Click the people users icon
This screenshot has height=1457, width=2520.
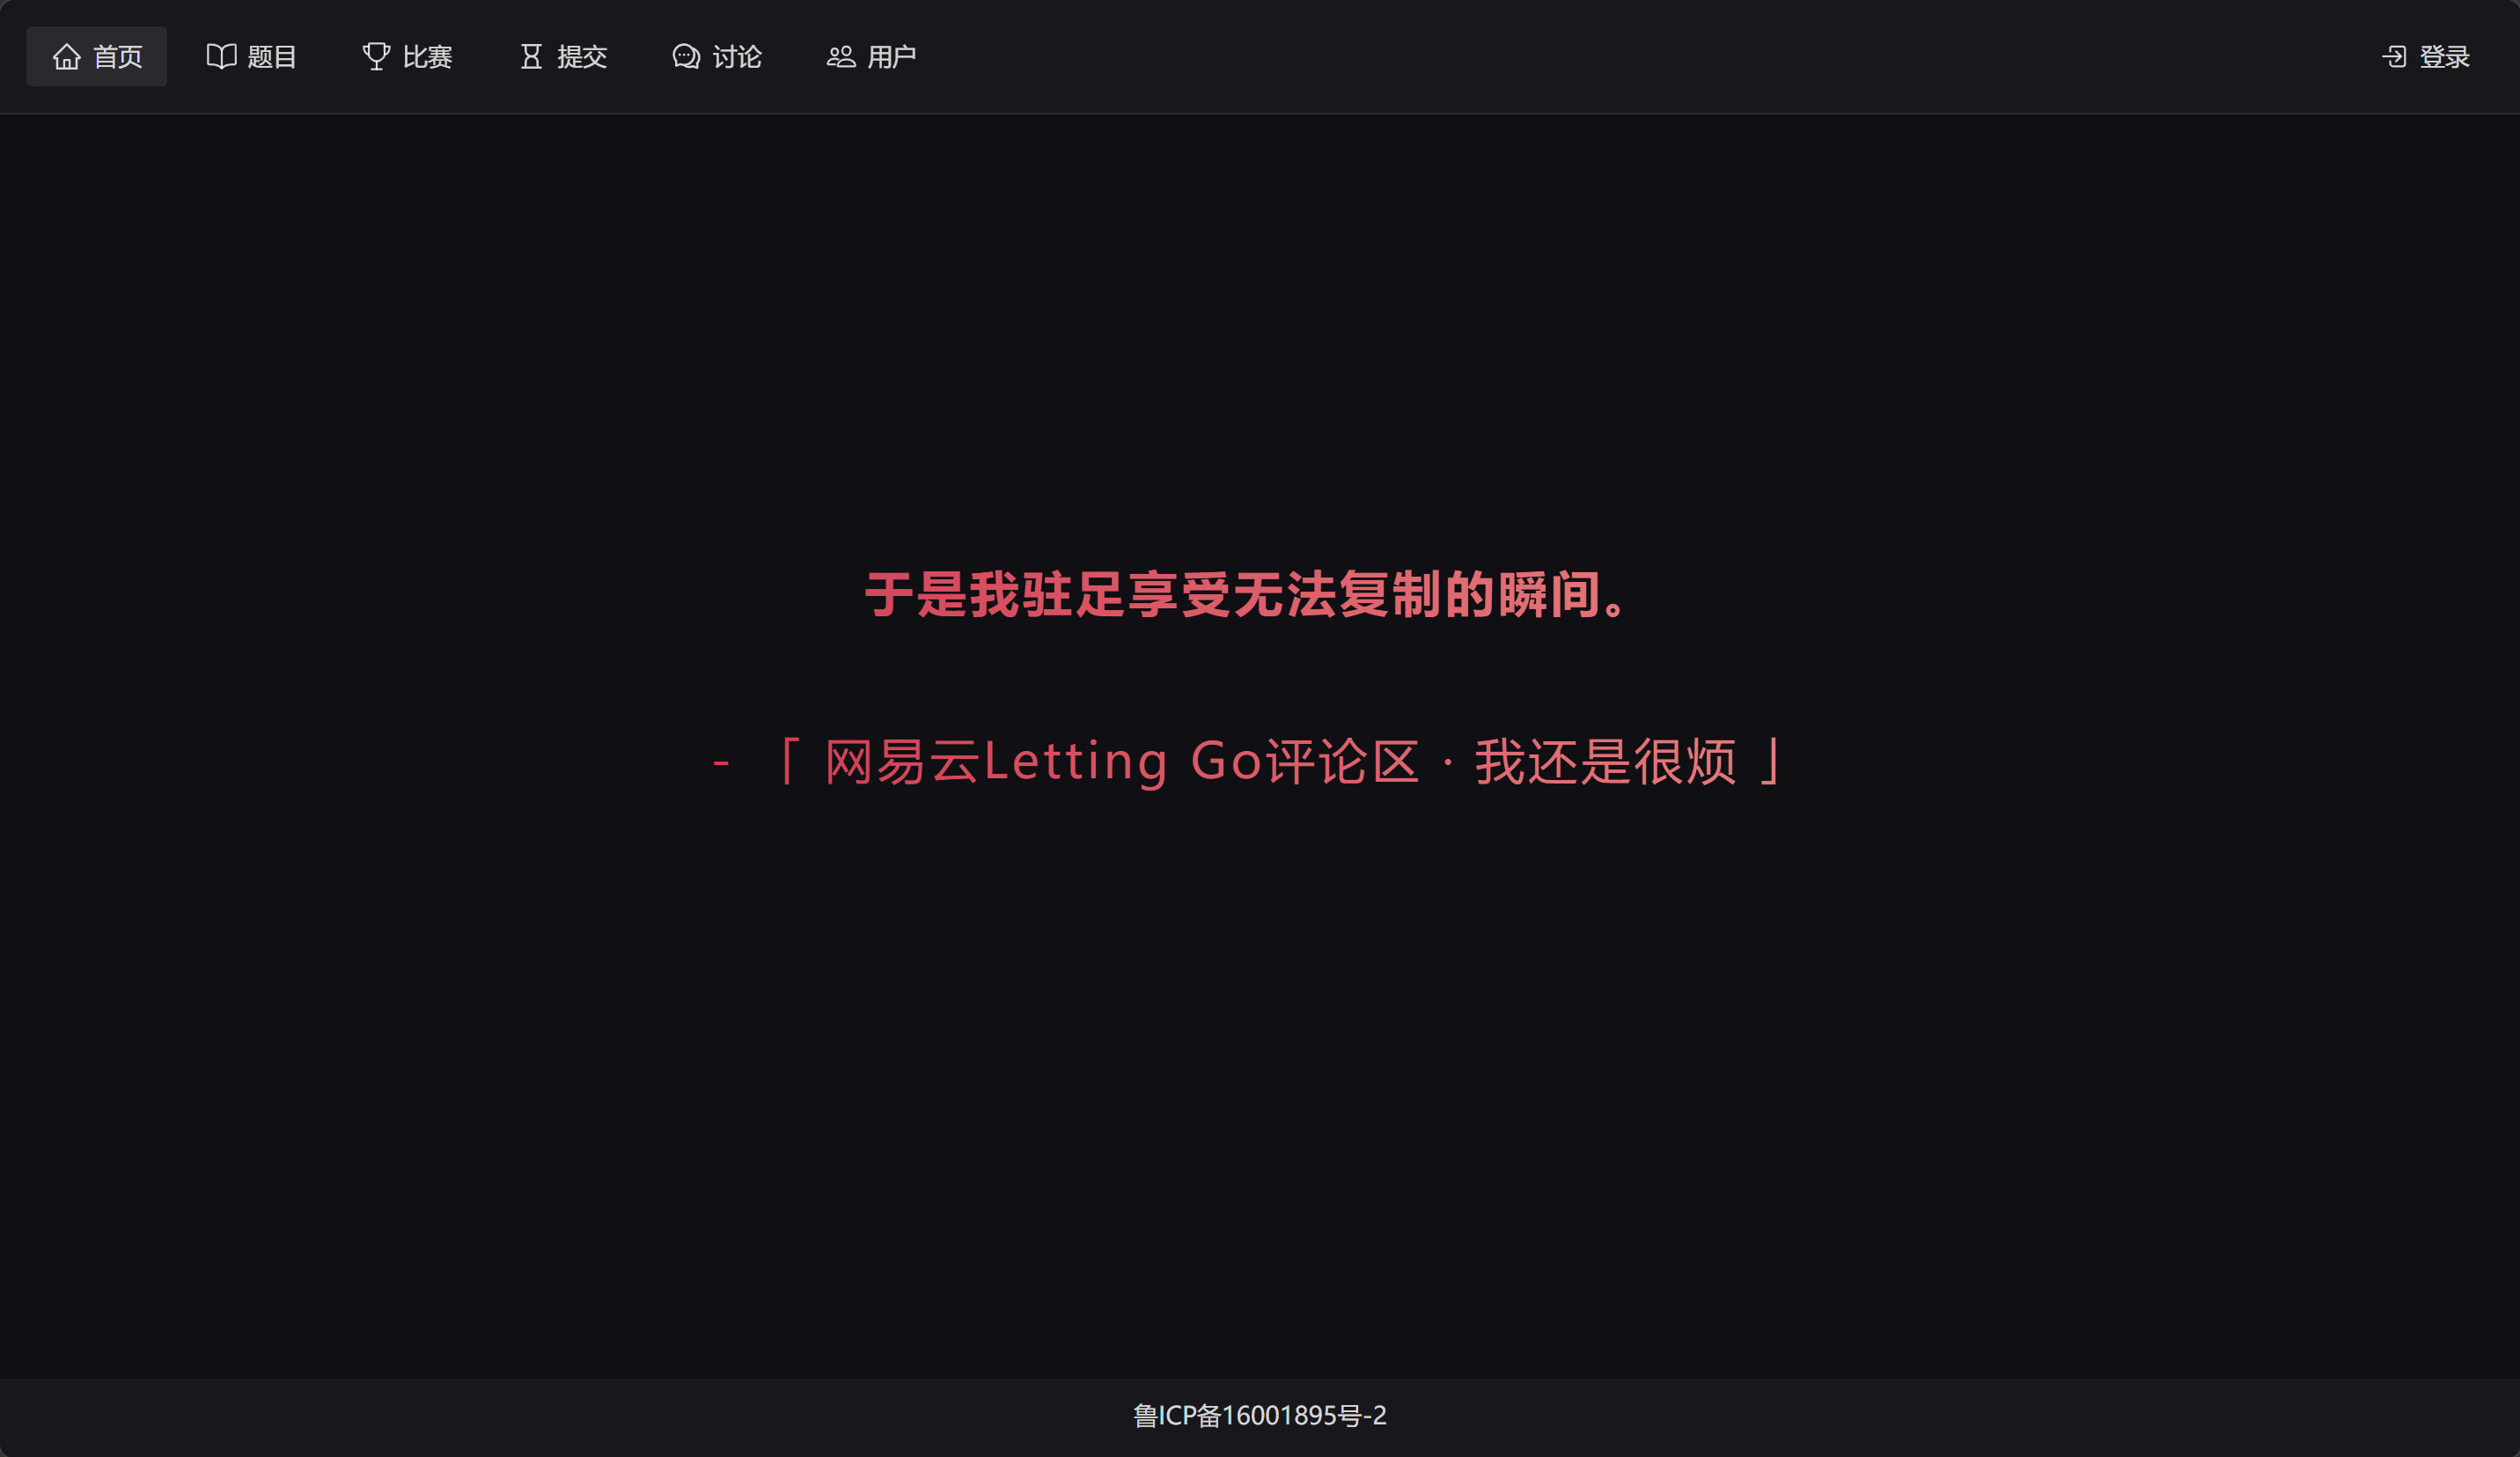[841, 57]
